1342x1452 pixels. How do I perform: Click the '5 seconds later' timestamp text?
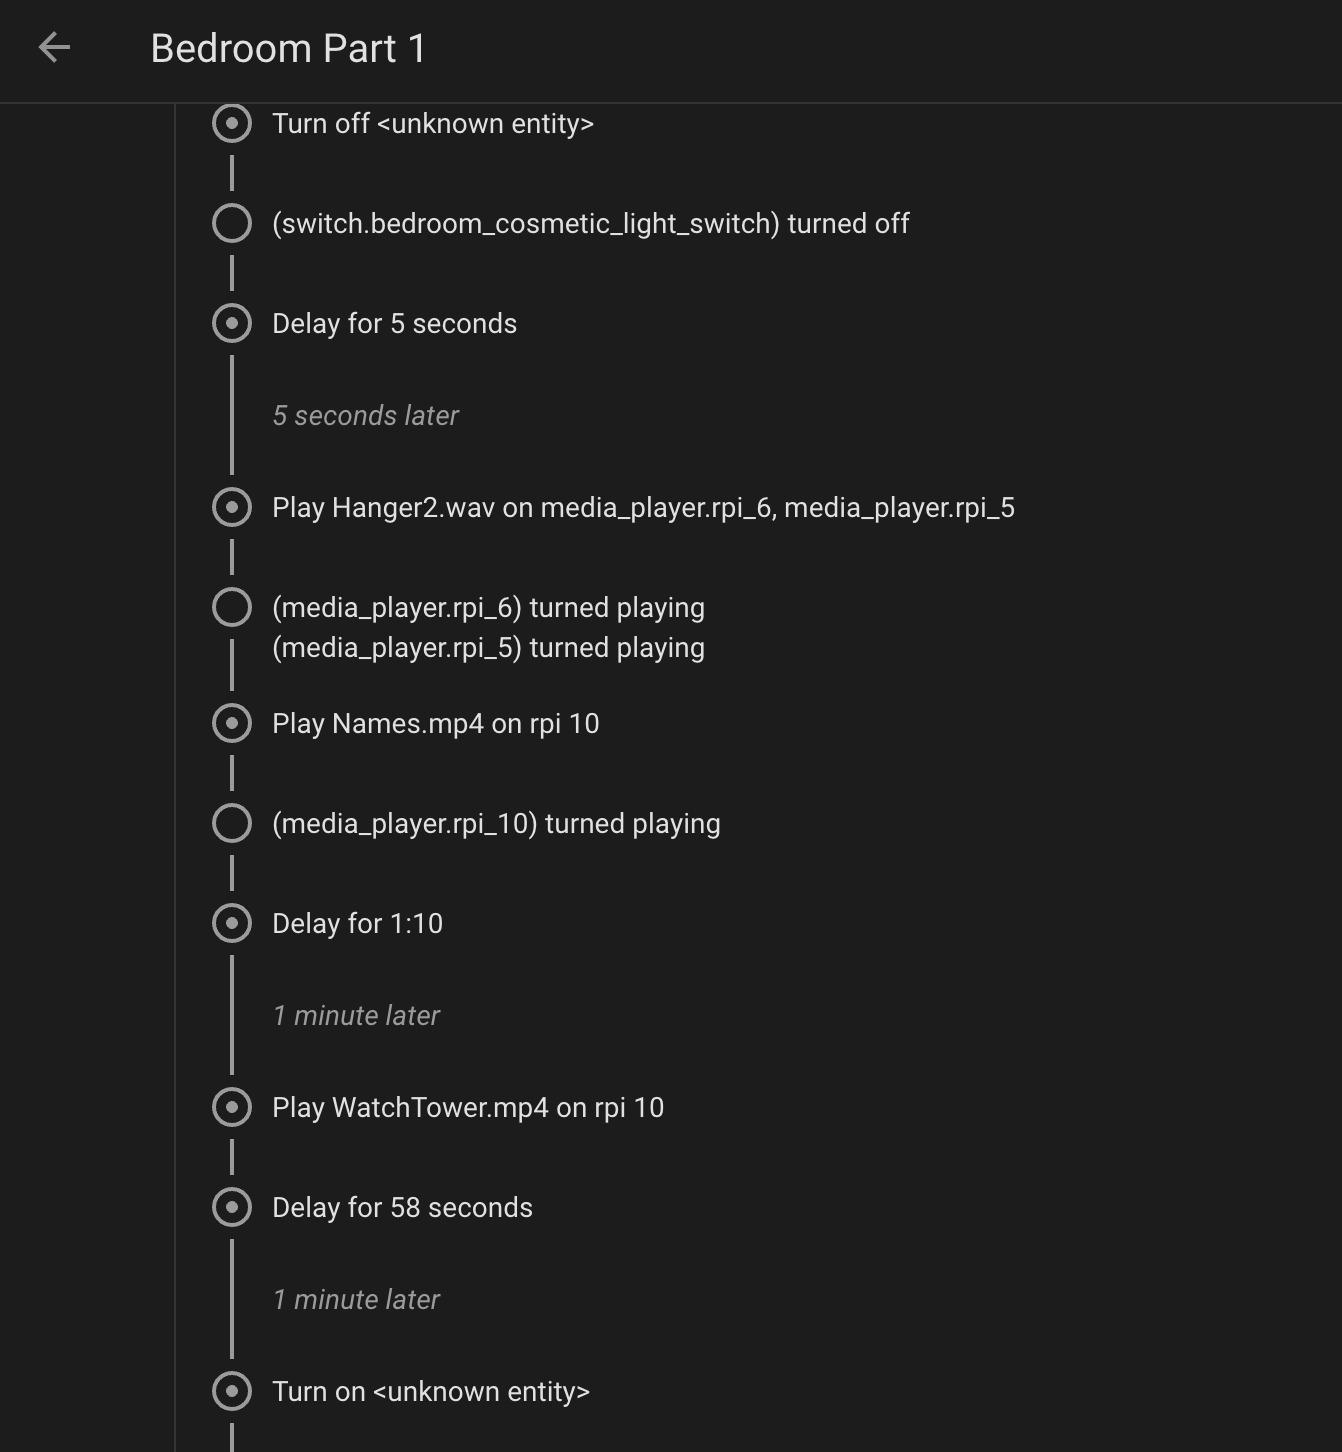pos(366,416)
